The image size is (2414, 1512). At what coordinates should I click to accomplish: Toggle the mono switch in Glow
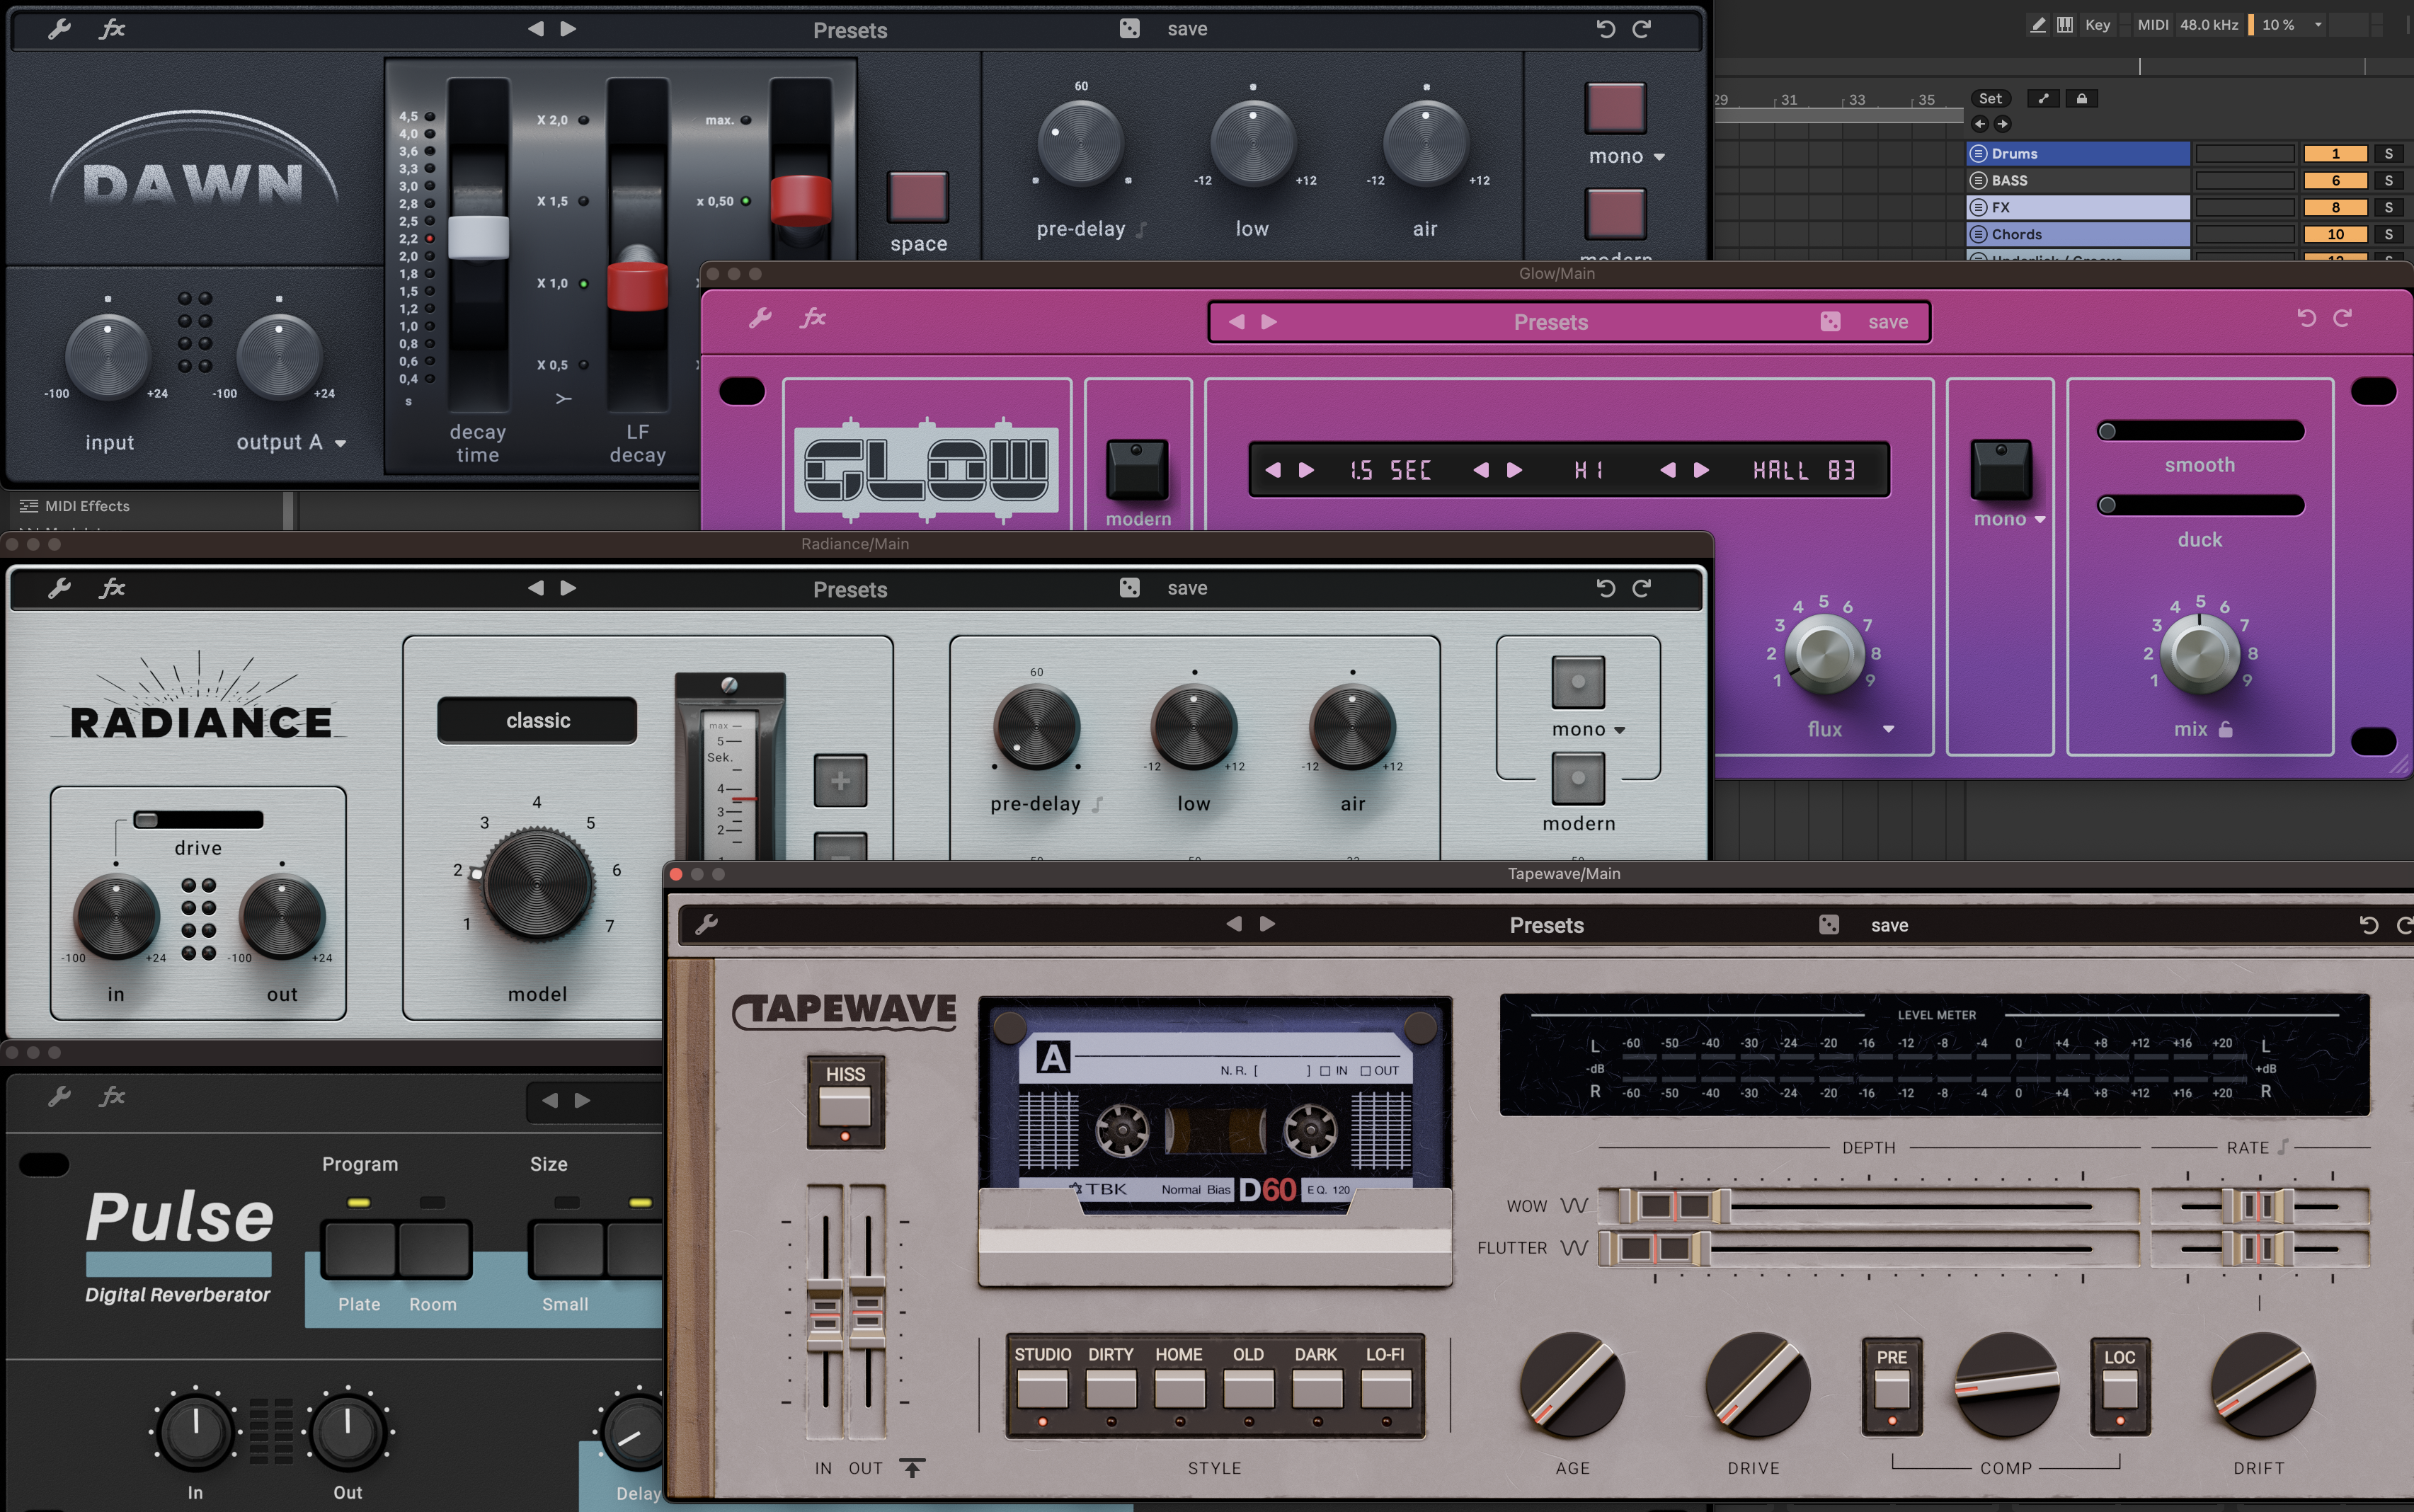tap(2001, 469)
